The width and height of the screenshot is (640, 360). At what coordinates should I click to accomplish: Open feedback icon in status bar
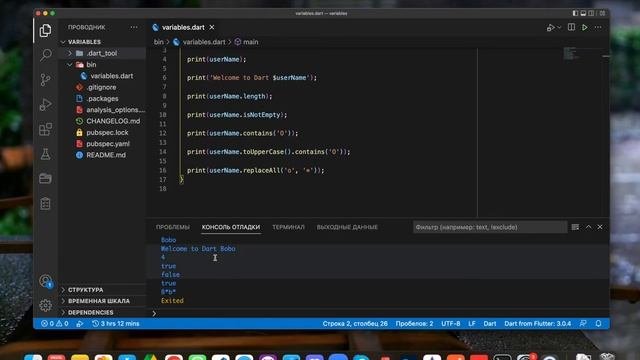pos(583,324)
